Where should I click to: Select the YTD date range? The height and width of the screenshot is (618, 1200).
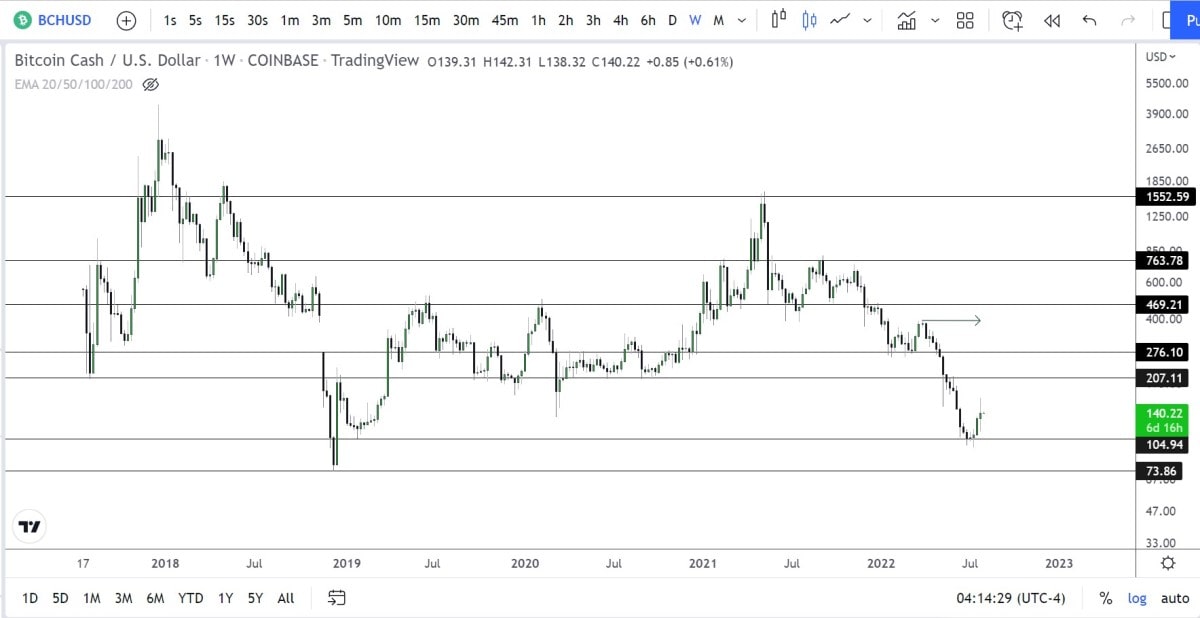click(191, 598)
